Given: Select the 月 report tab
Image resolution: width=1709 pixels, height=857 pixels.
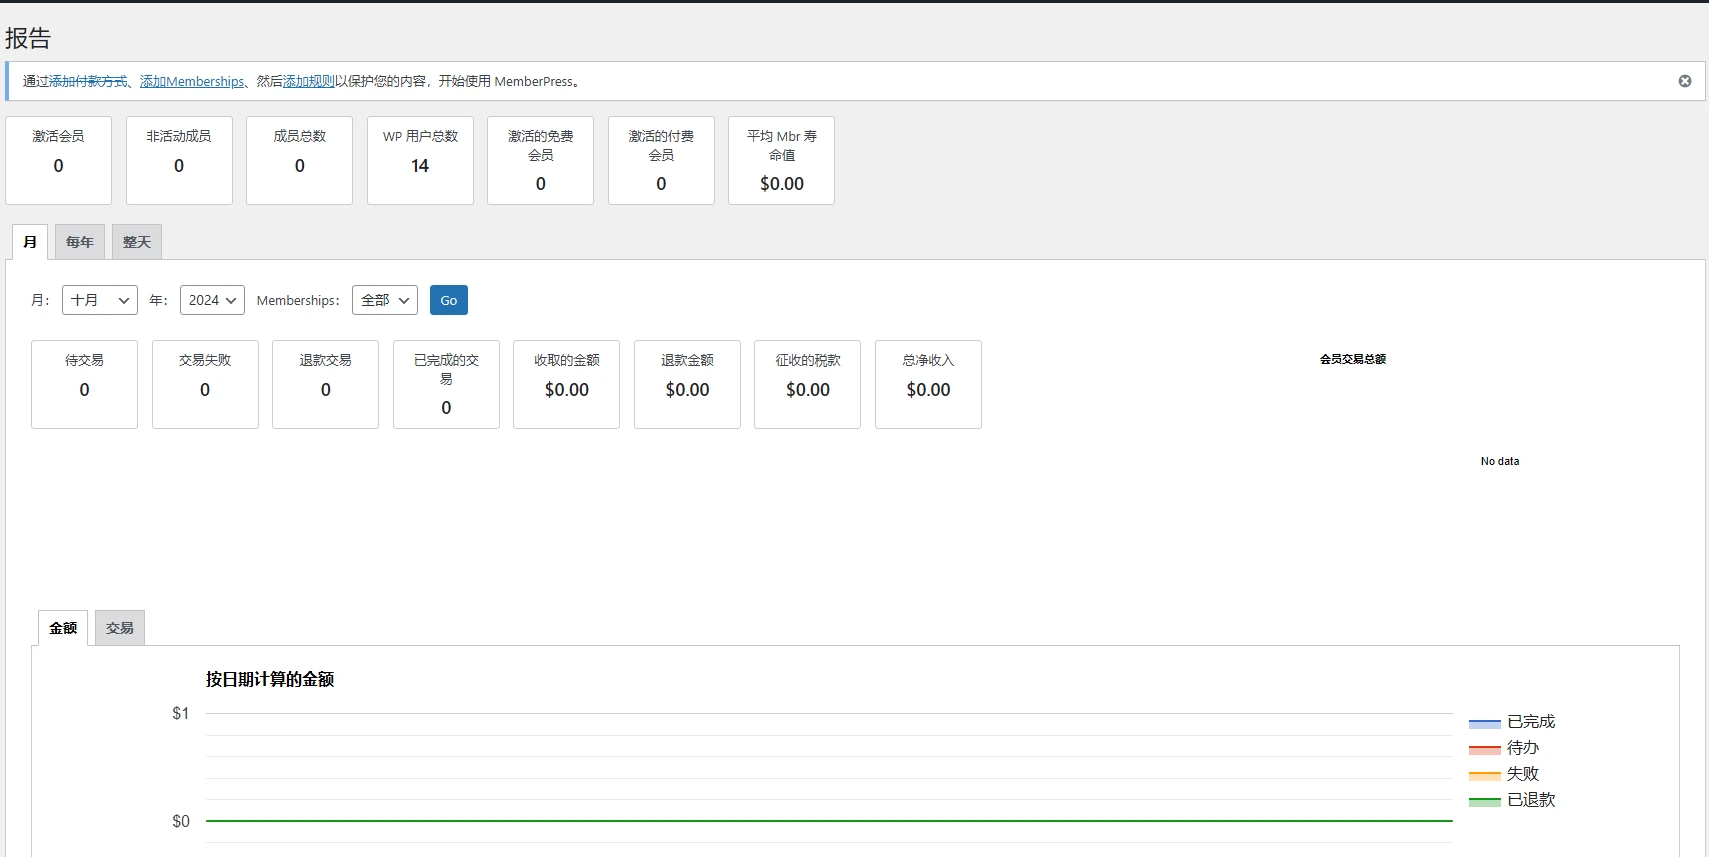Looking at the screenshot, I should [30, 242].
